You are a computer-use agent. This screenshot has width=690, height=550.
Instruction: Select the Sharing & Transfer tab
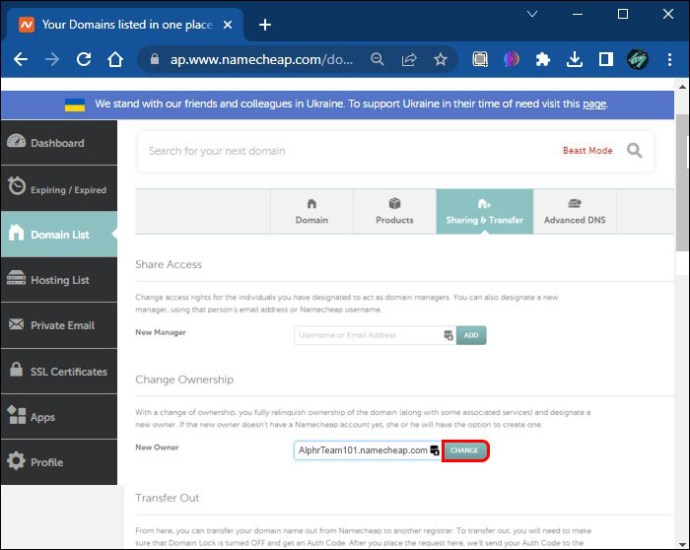coord(484,211)
